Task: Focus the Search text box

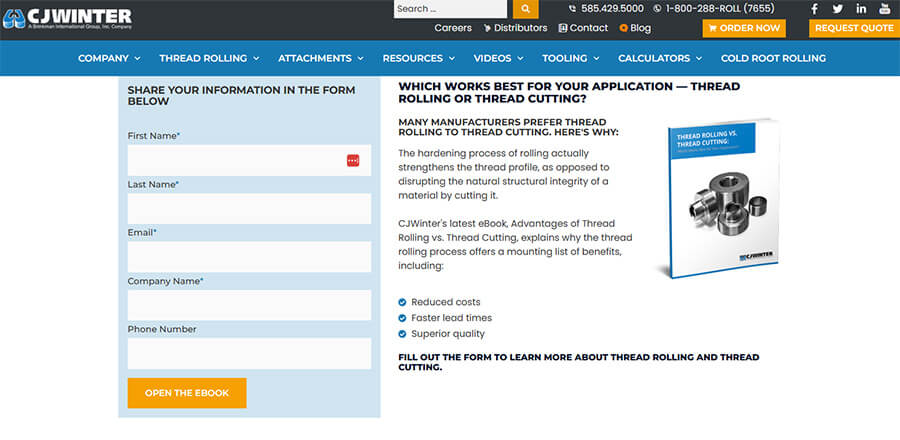Action: [450, 9]
